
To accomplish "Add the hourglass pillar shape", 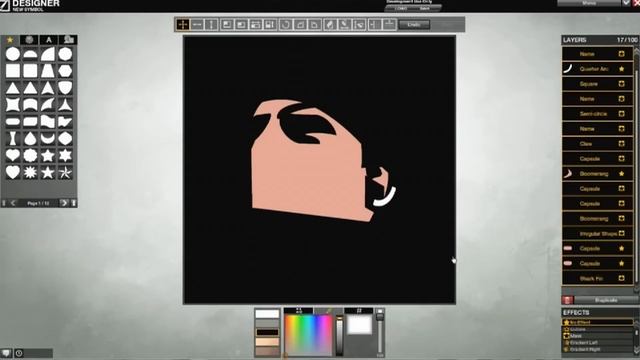I will click(13, 139).
